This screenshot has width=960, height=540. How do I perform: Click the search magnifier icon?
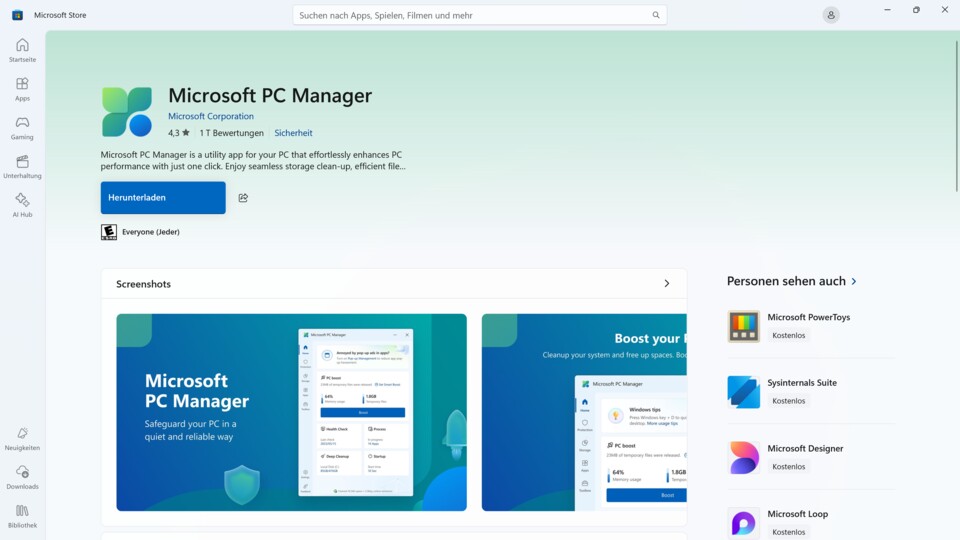point(656,15)
